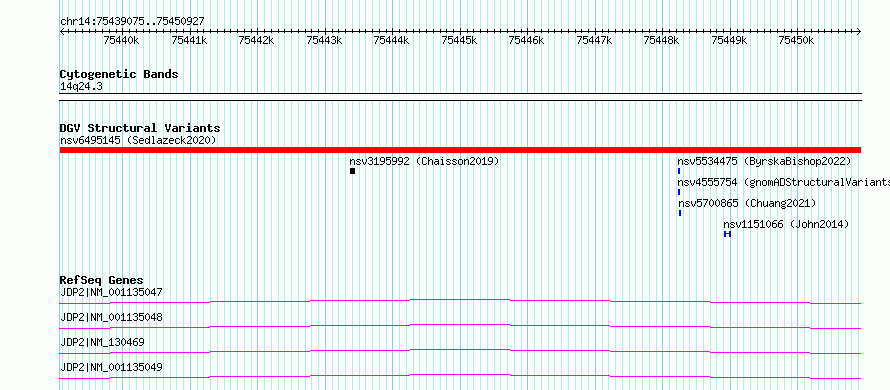Open nsv5700865 (Chuang2021) label
This screenshot has height=390, width=890.
coord(747,203)
